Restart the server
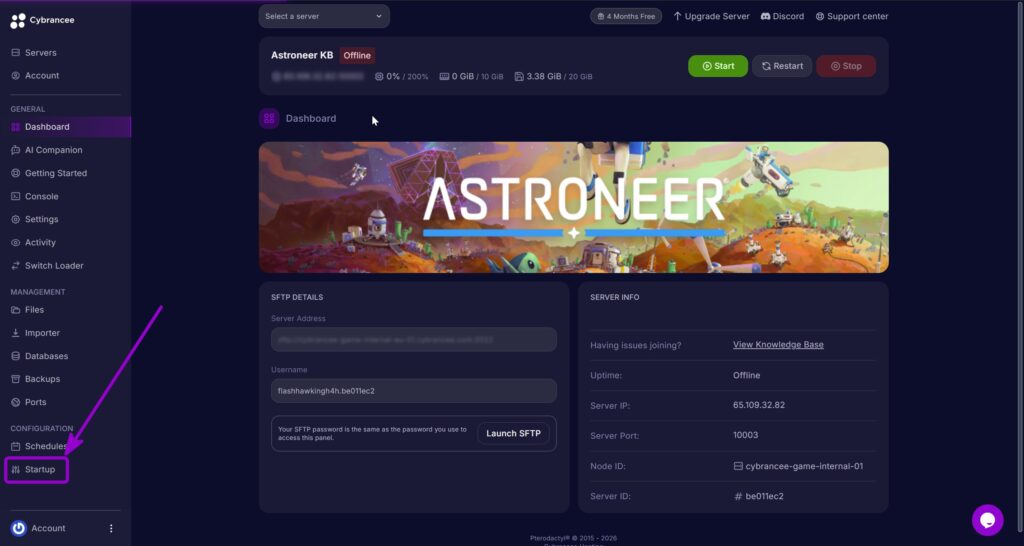Screen dimensions: 1024x546 click(x=782, y=66)
